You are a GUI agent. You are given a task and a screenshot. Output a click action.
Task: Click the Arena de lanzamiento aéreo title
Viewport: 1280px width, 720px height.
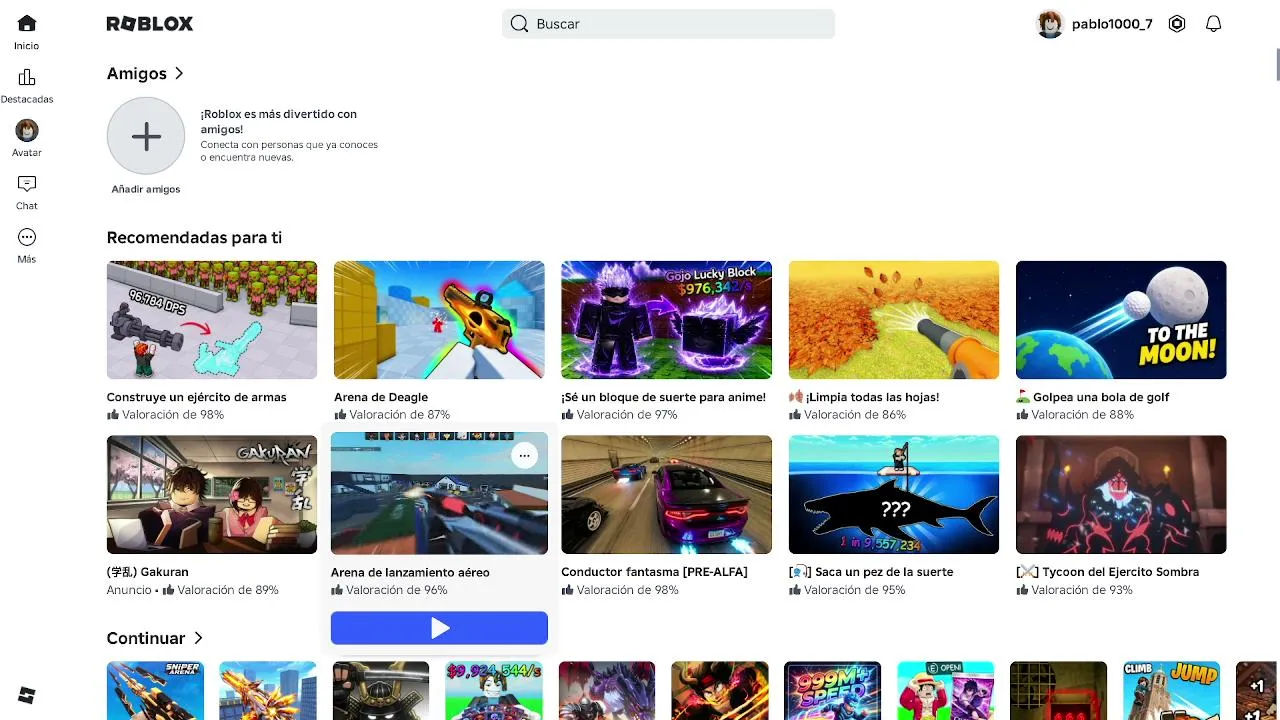point(410,572)
